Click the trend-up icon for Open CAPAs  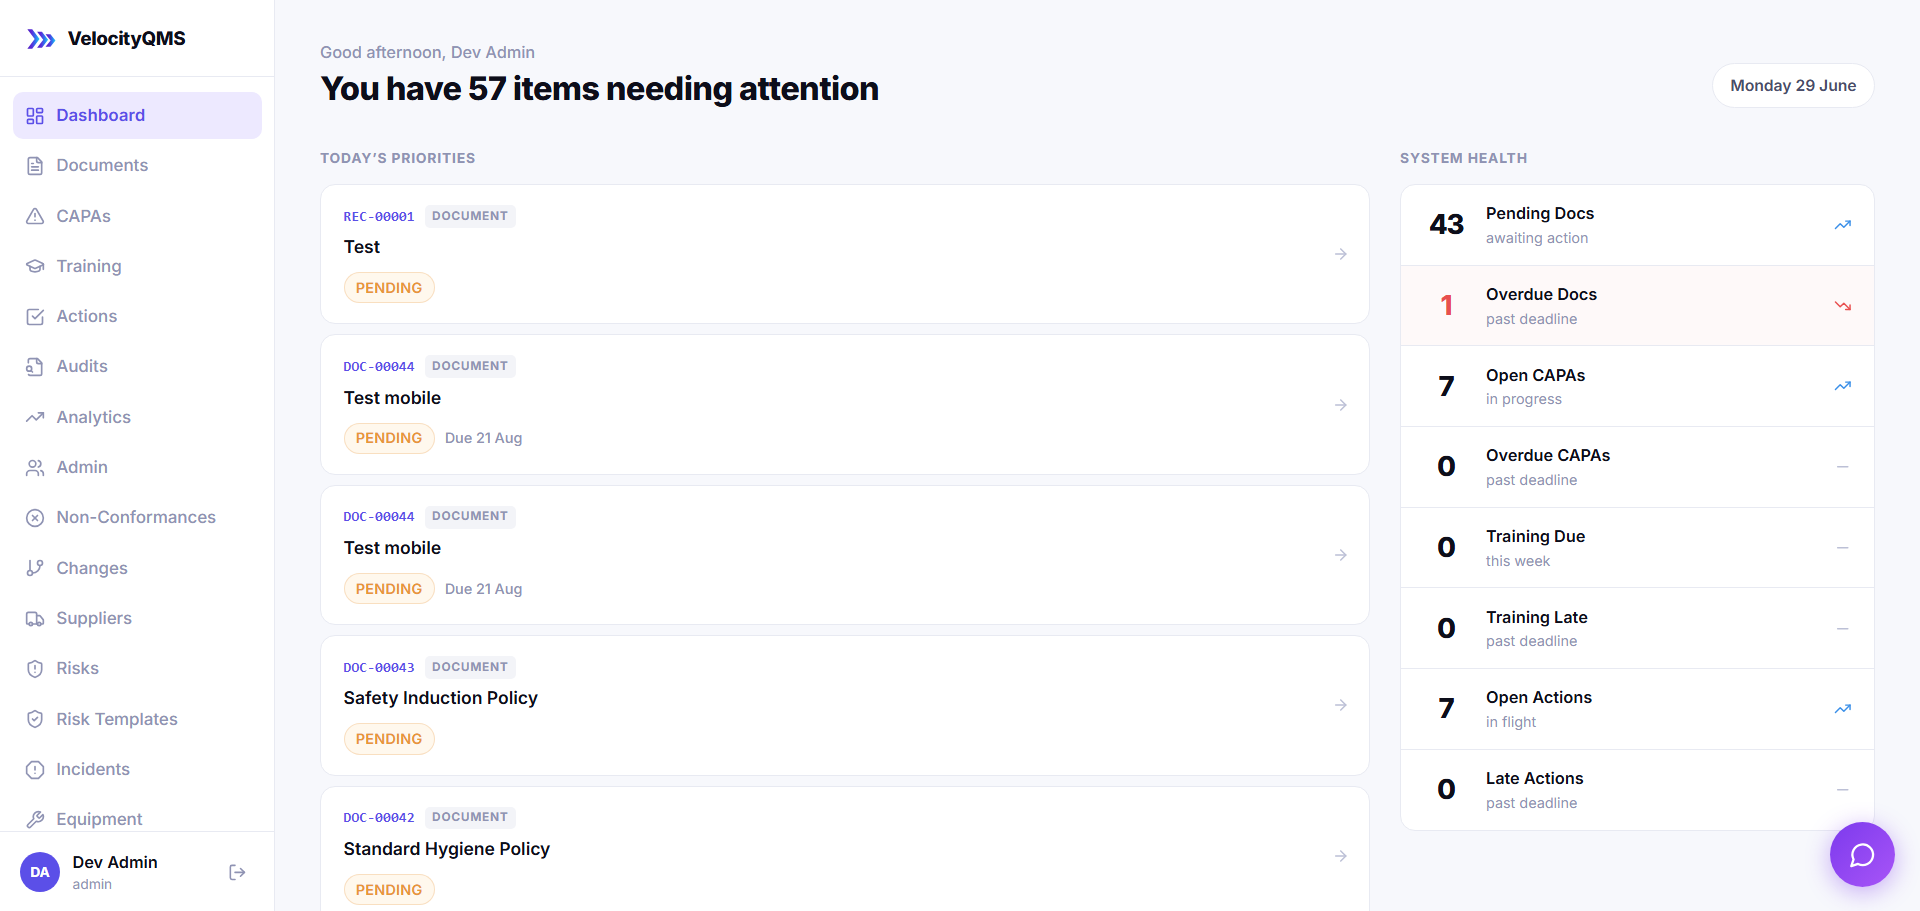coord(1843,386)
